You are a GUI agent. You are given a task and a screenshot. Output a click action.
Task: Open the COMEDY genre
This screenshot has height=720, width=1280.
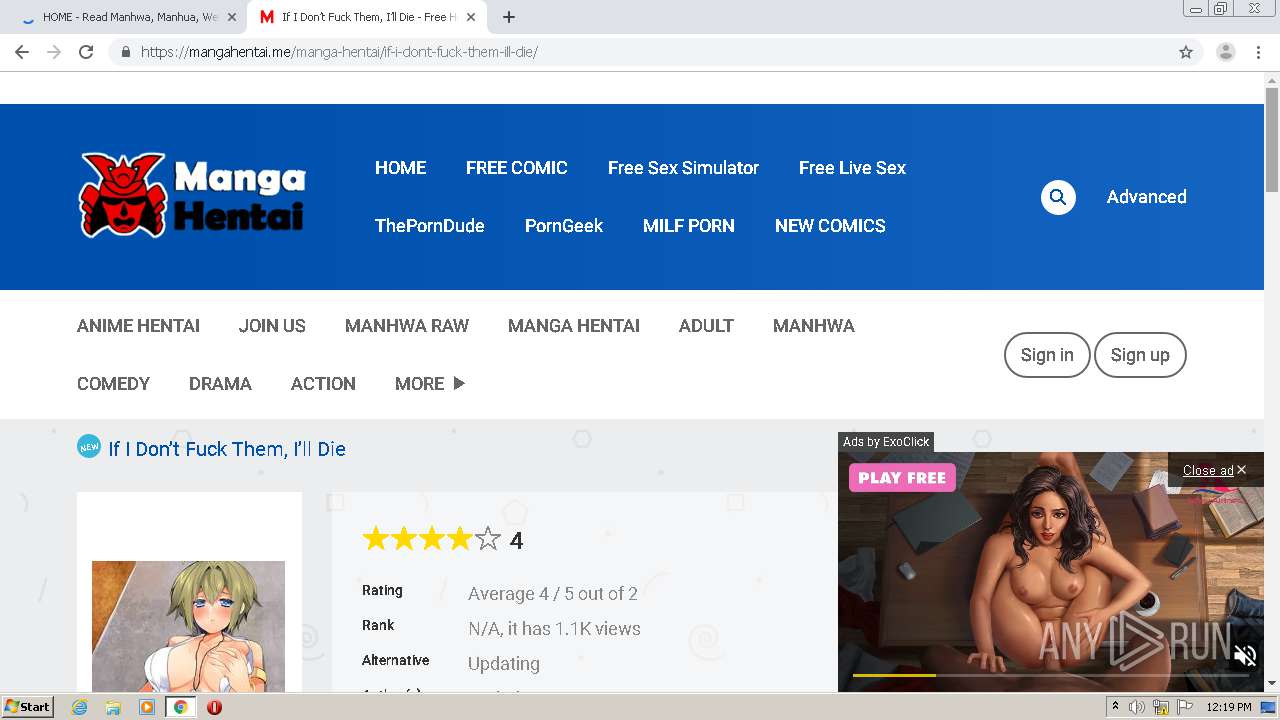click(113, 384)
